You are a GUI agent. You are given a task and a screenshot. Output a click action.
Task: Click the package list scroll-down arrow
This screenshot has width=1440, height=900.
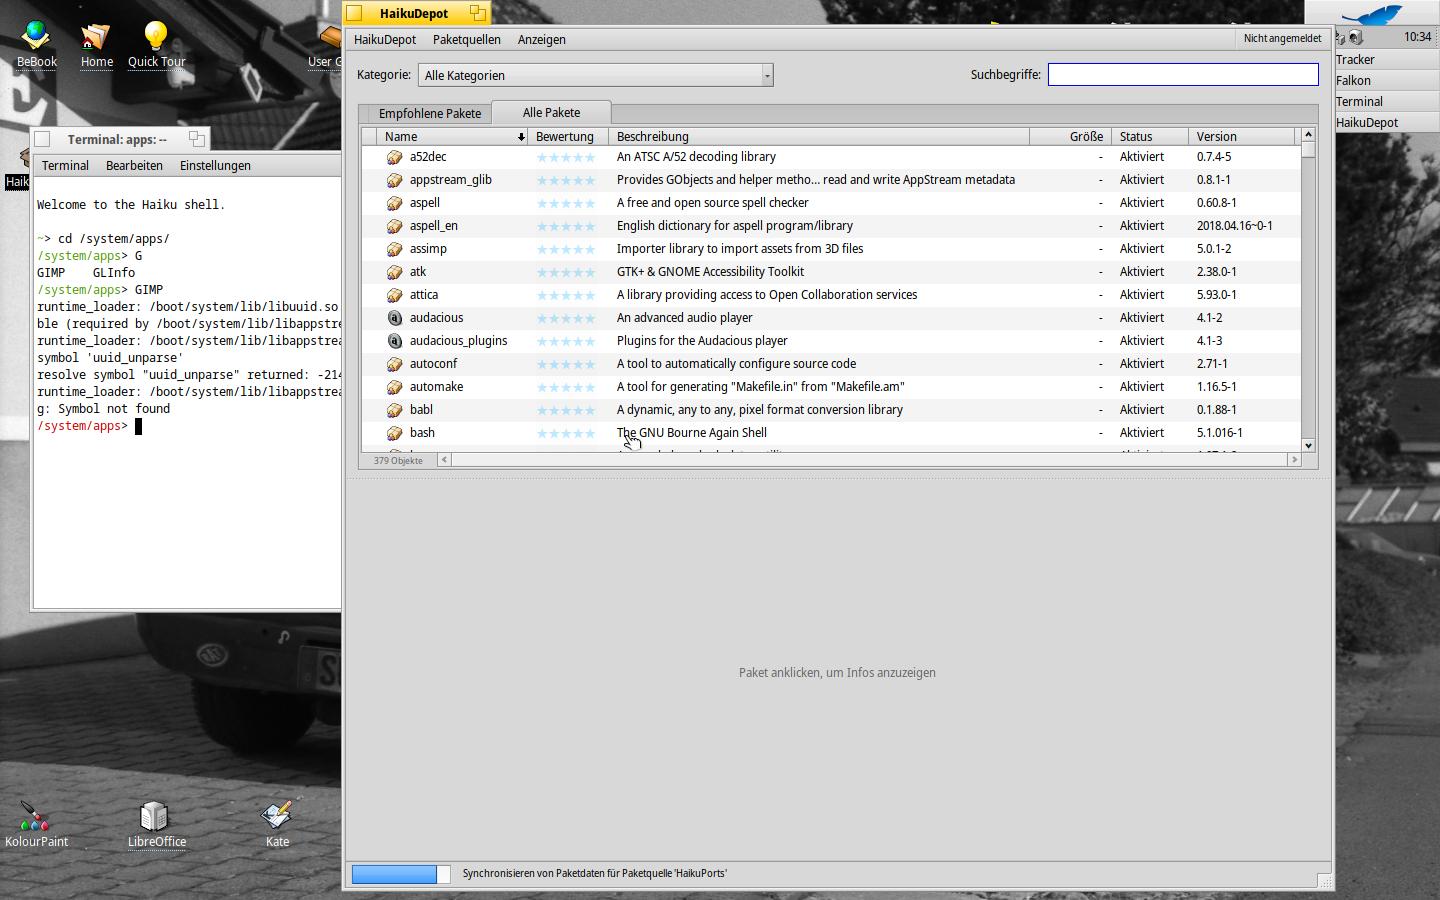point(1308,445)
